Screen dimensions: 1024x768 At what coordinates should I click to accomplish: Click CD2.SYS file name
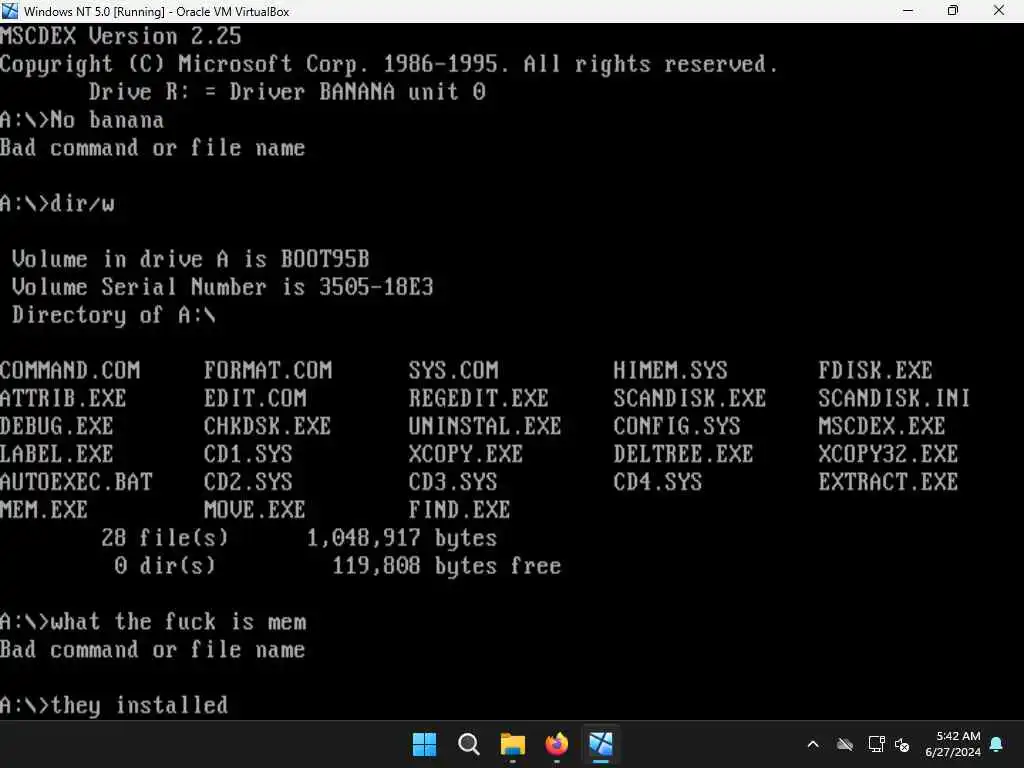click(248, 482)
